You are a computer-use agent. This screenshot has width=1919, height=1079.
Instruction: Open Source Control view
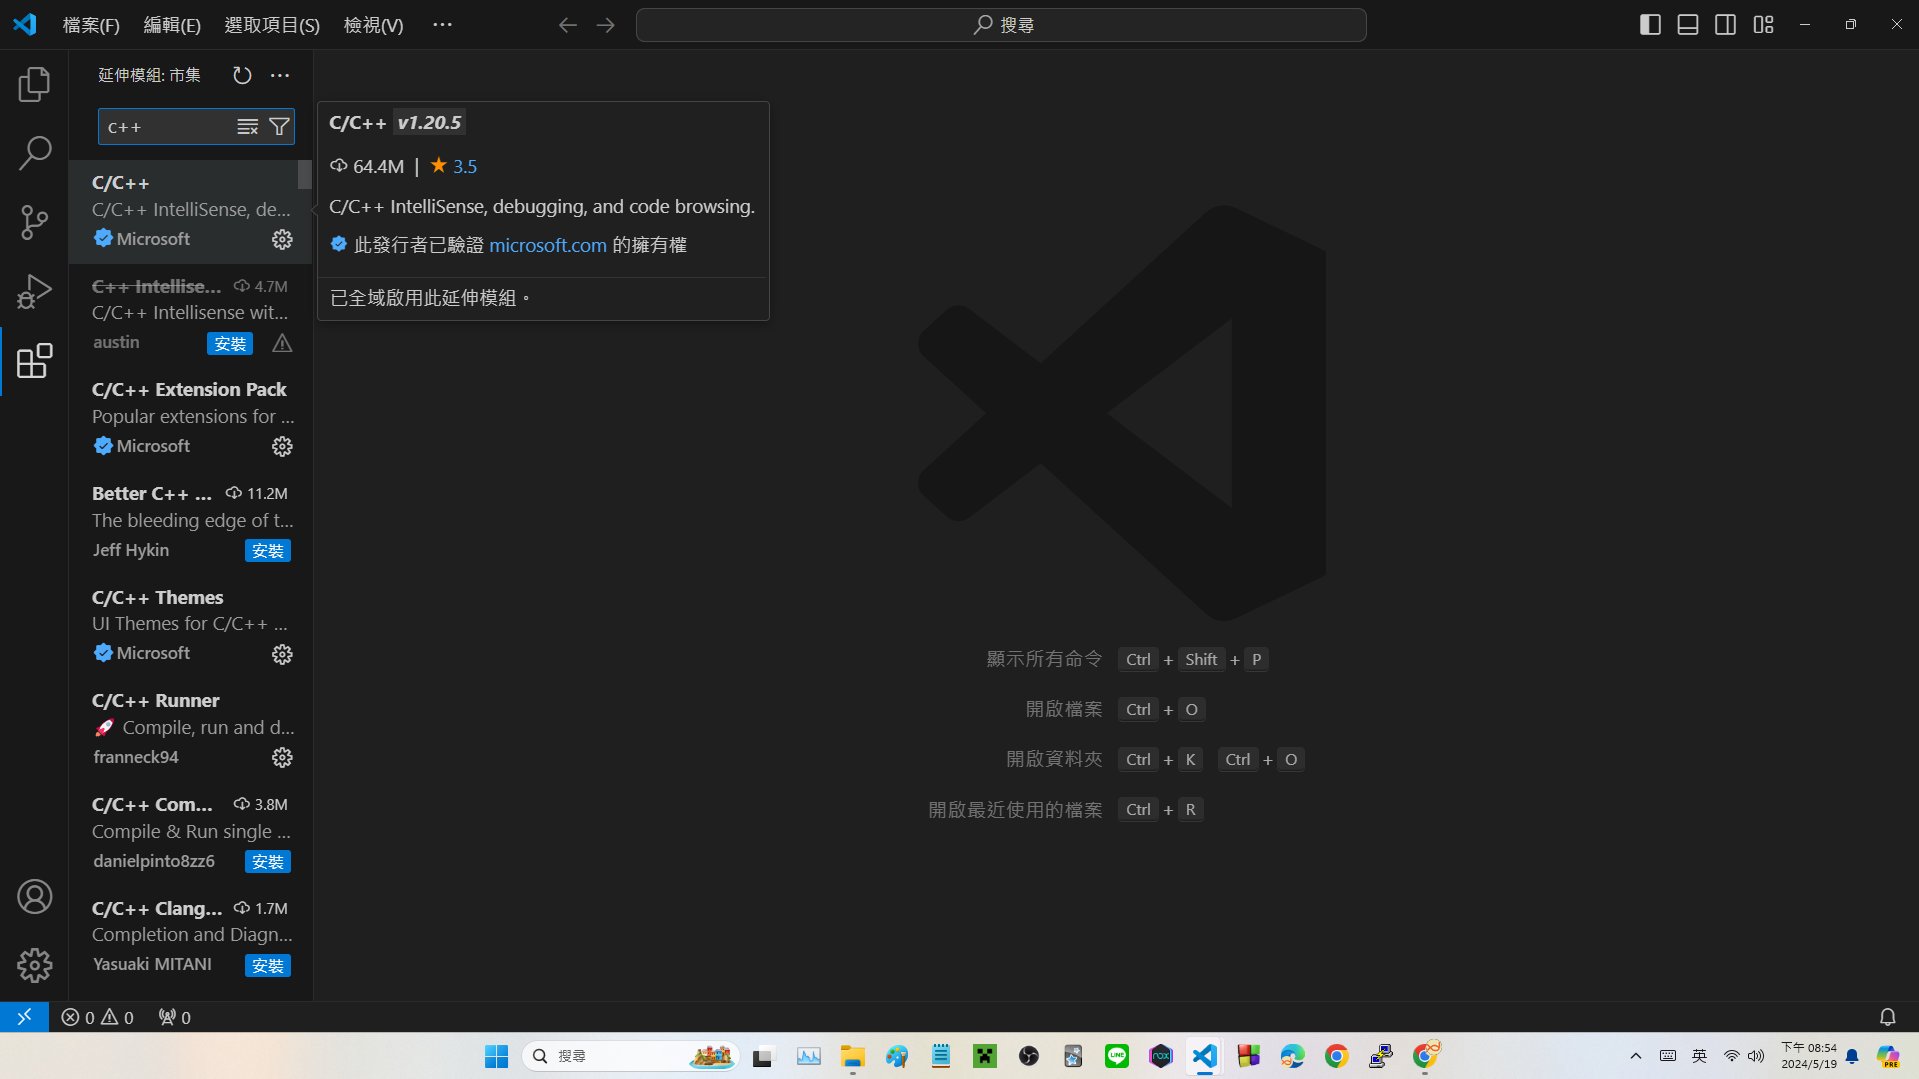point(34,222)
